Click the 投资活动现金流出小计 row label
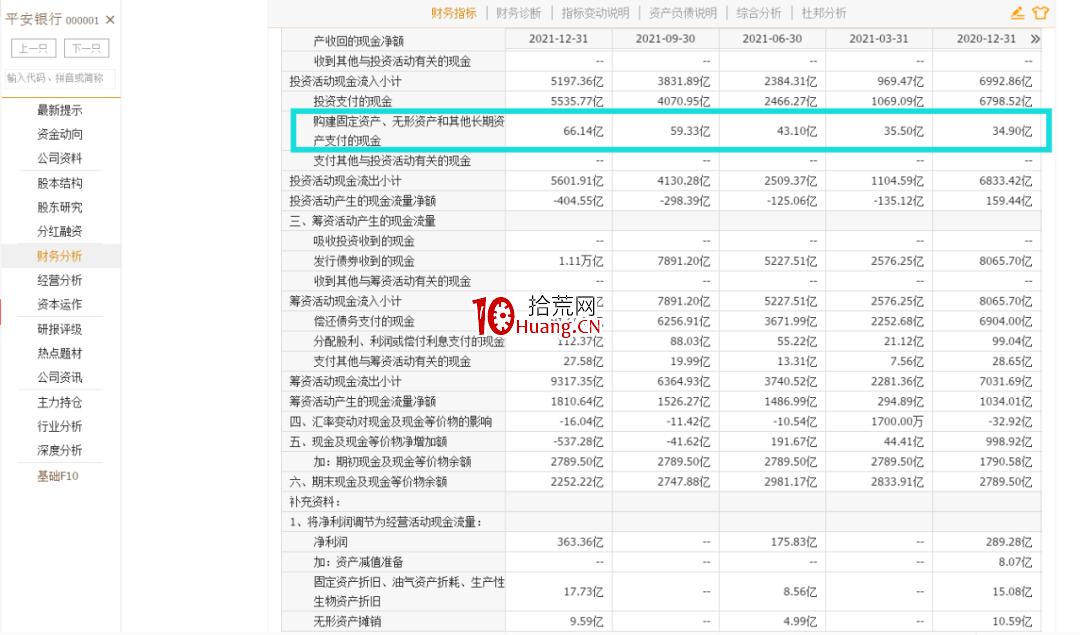The image size is (1080, 635). coord(345,181)
